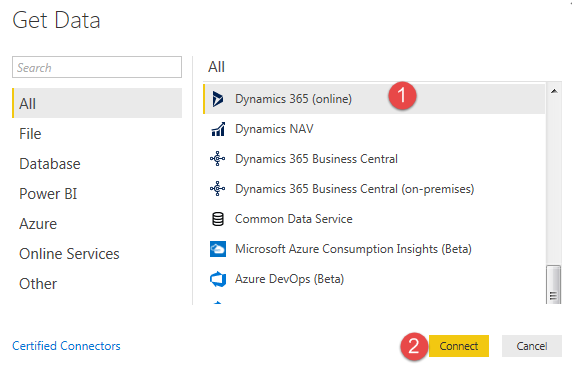Cancel the Get Data dialog
Screen dimensions: 572x365
[x=532, y=346]
